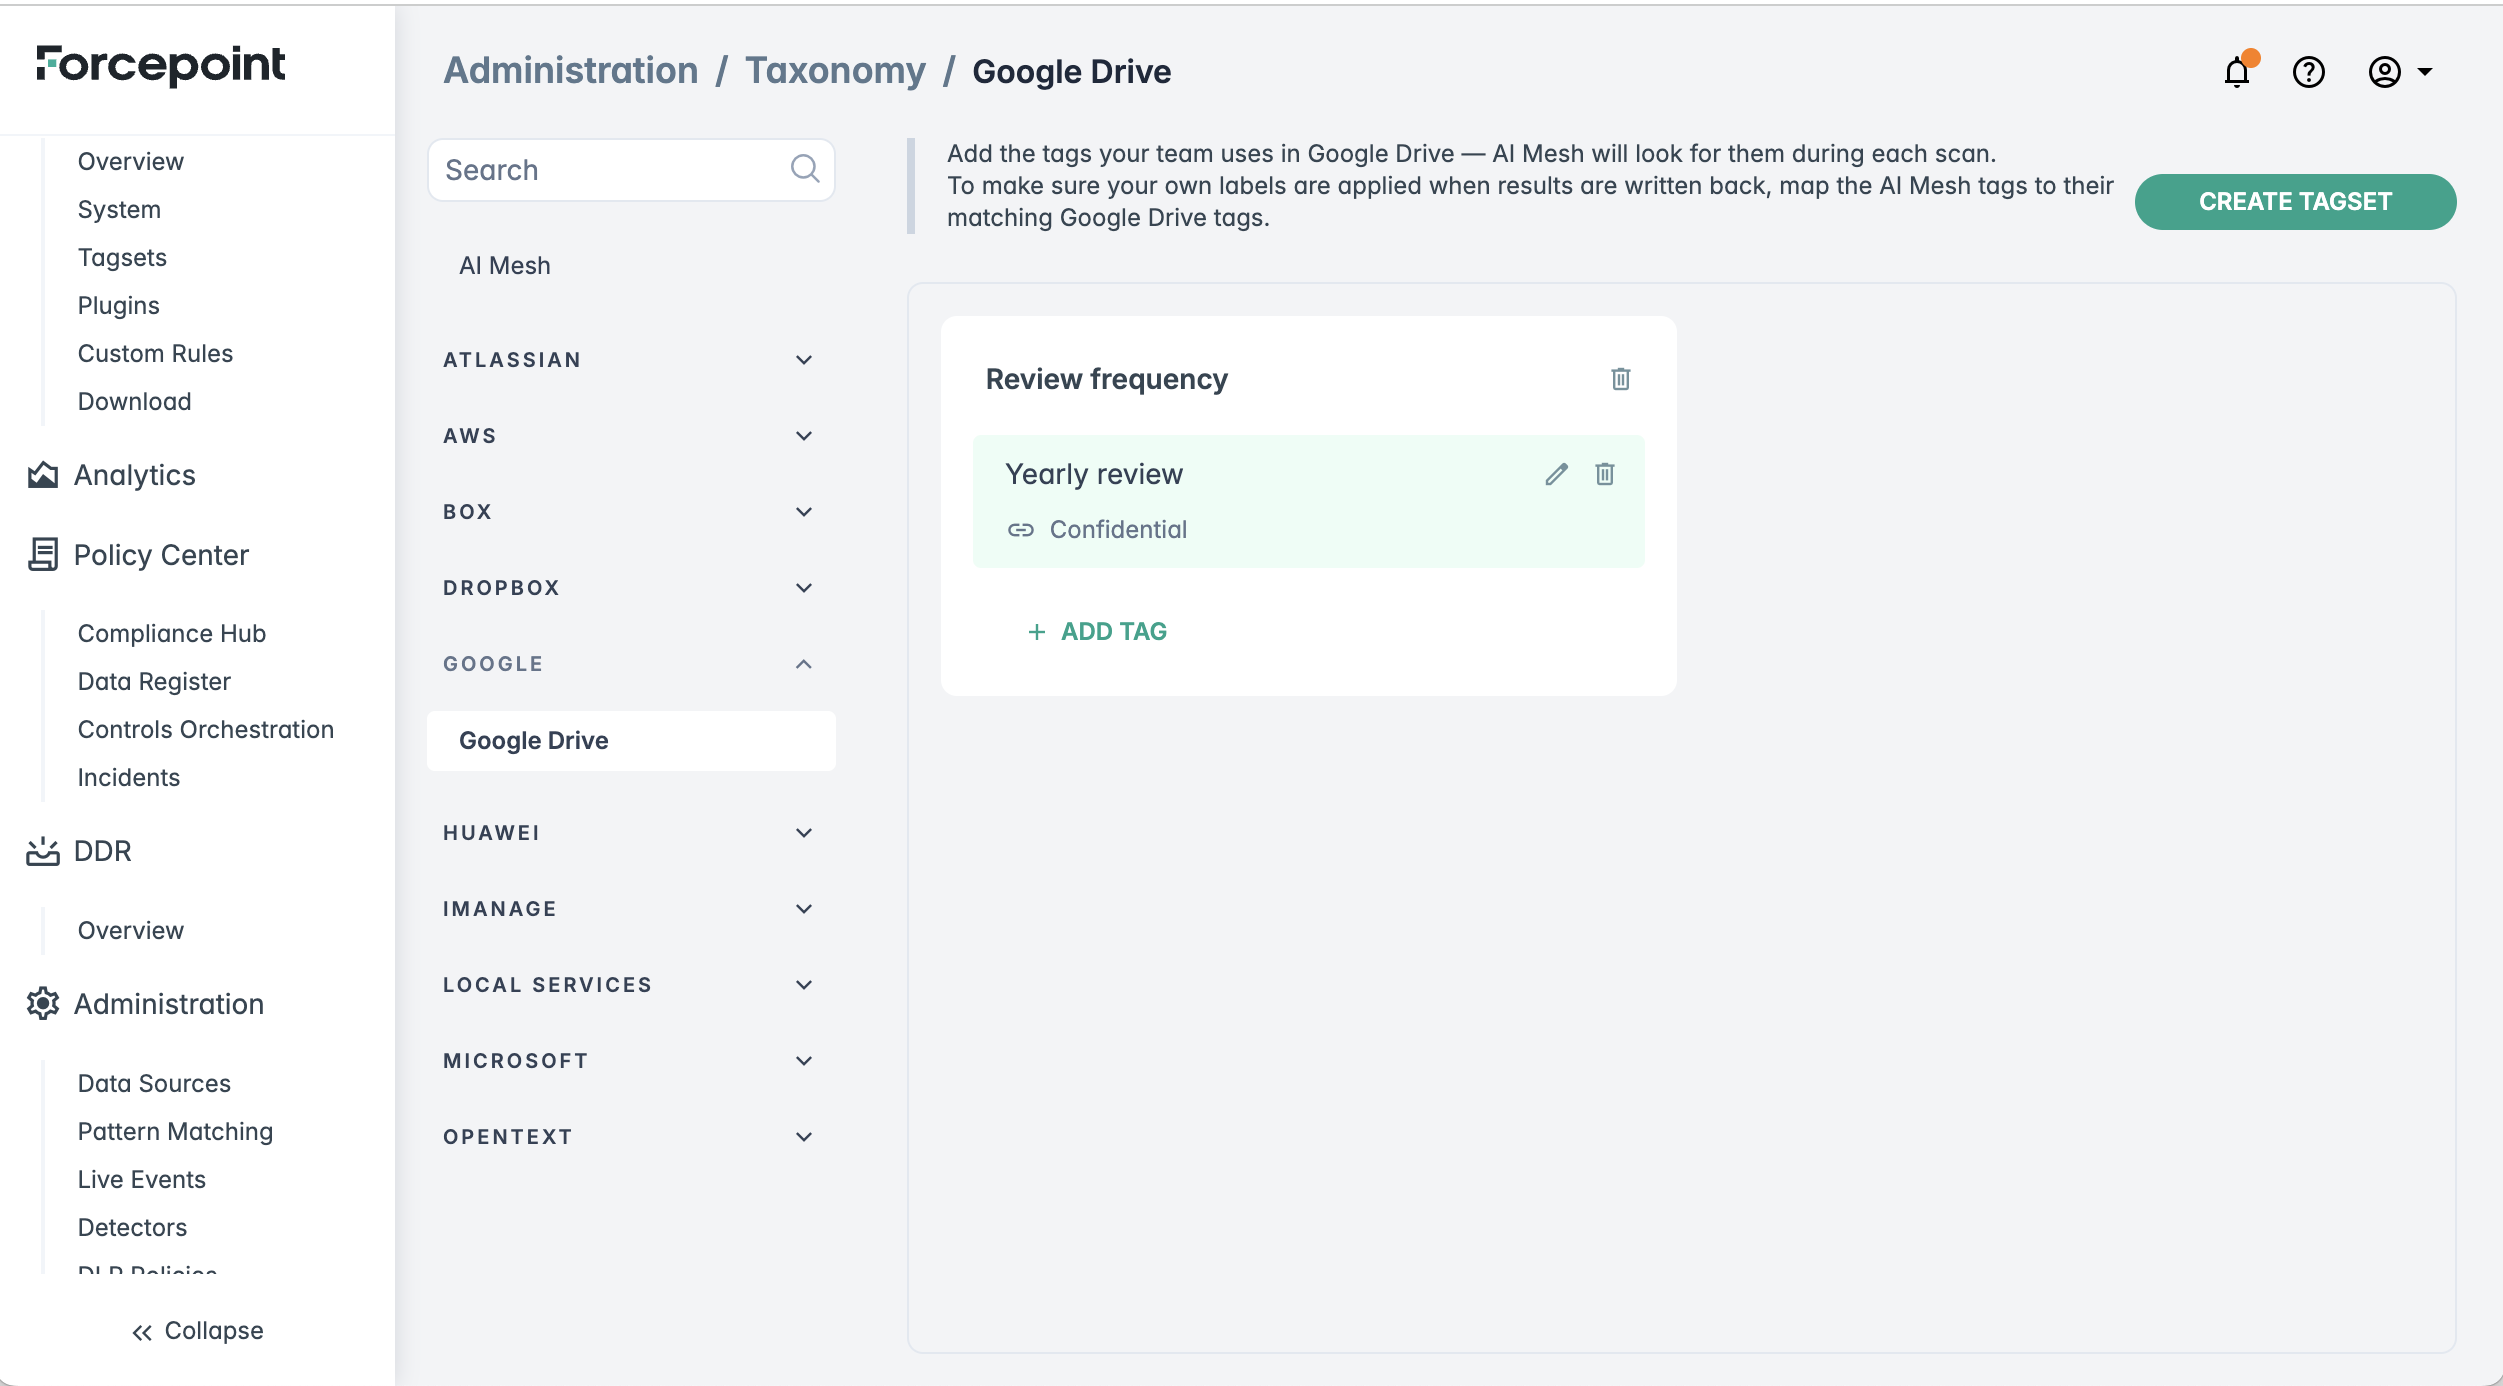Open the notifications bell
Screen dimensions: 2503x1386
click(2237, 72)
